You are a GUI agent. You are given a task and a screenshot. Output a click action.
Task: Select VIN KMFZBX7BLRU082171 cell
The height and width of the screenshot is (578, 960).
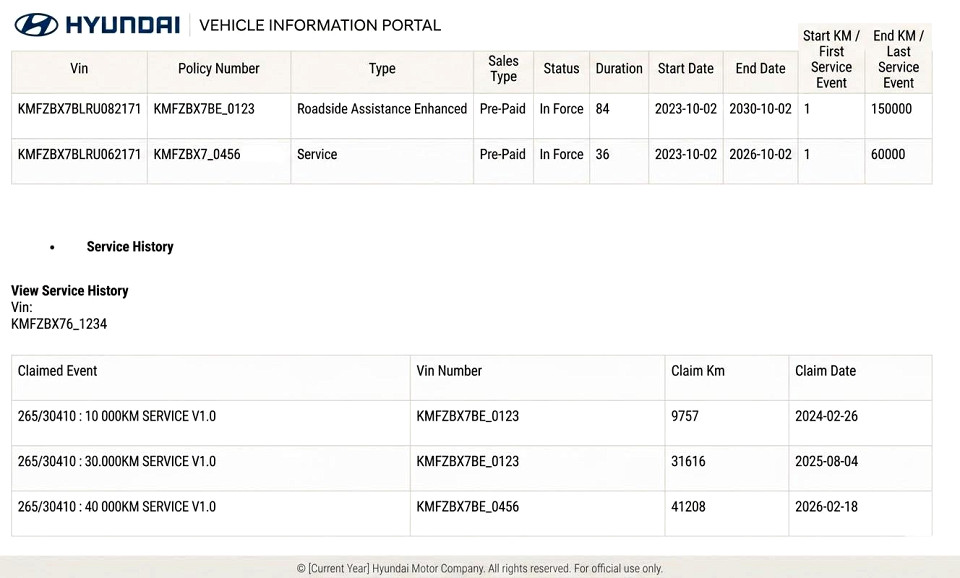point(79,109)
